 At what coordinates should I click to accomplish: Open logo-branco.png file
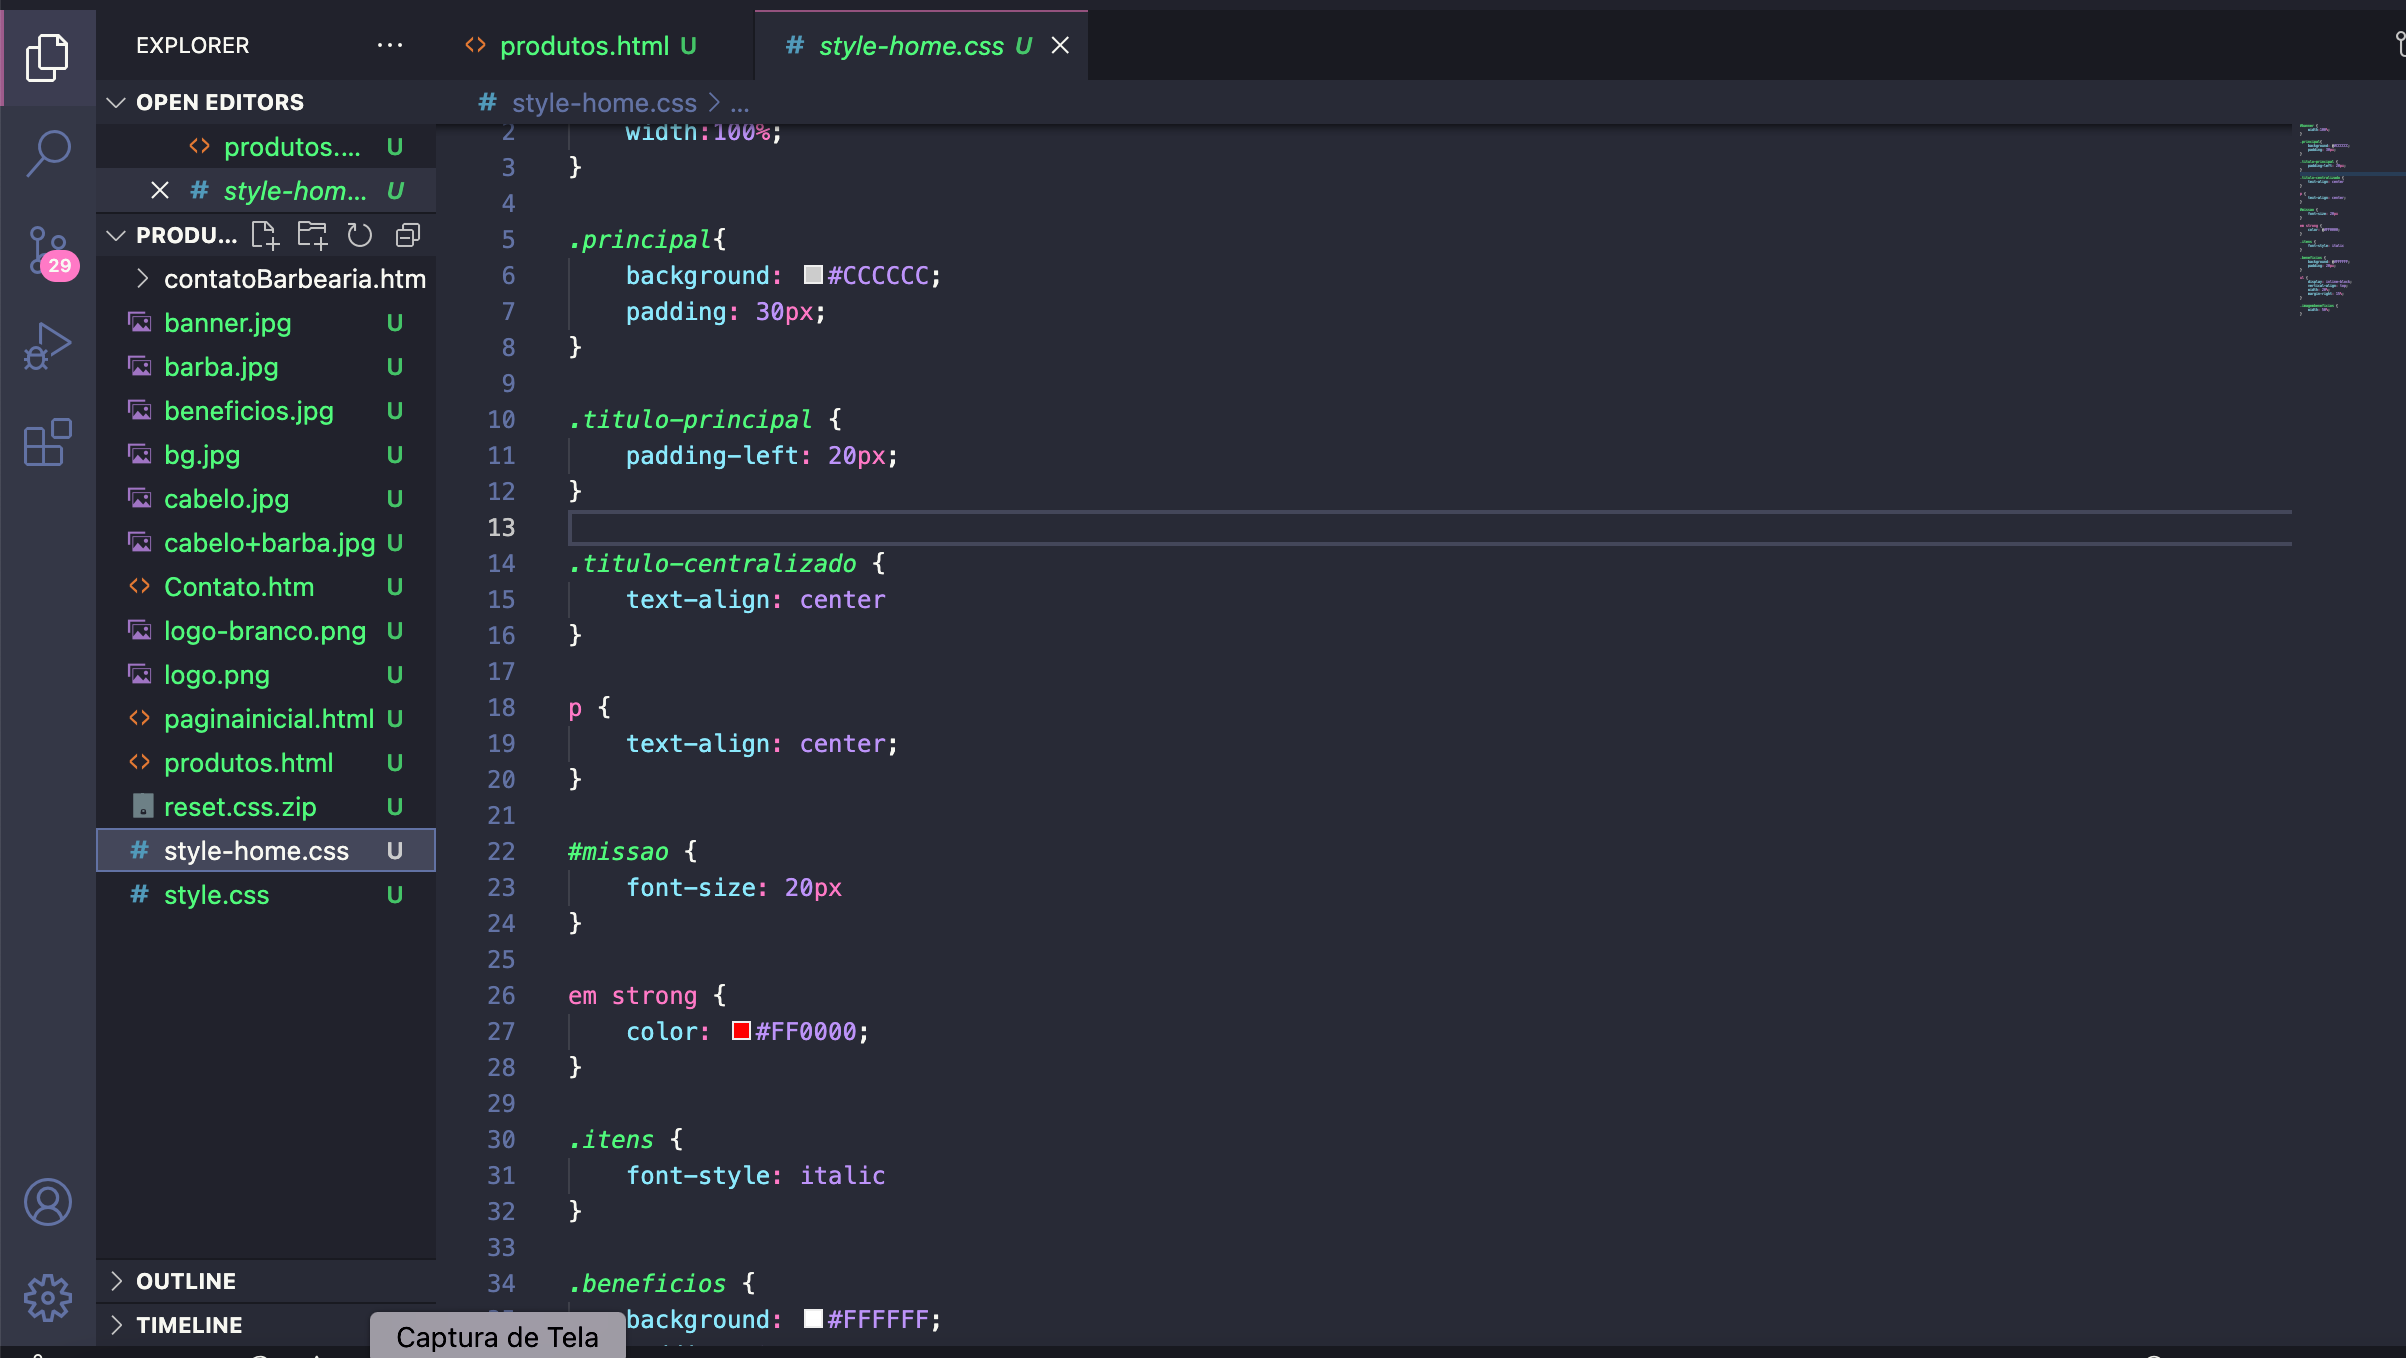point(266,631)
